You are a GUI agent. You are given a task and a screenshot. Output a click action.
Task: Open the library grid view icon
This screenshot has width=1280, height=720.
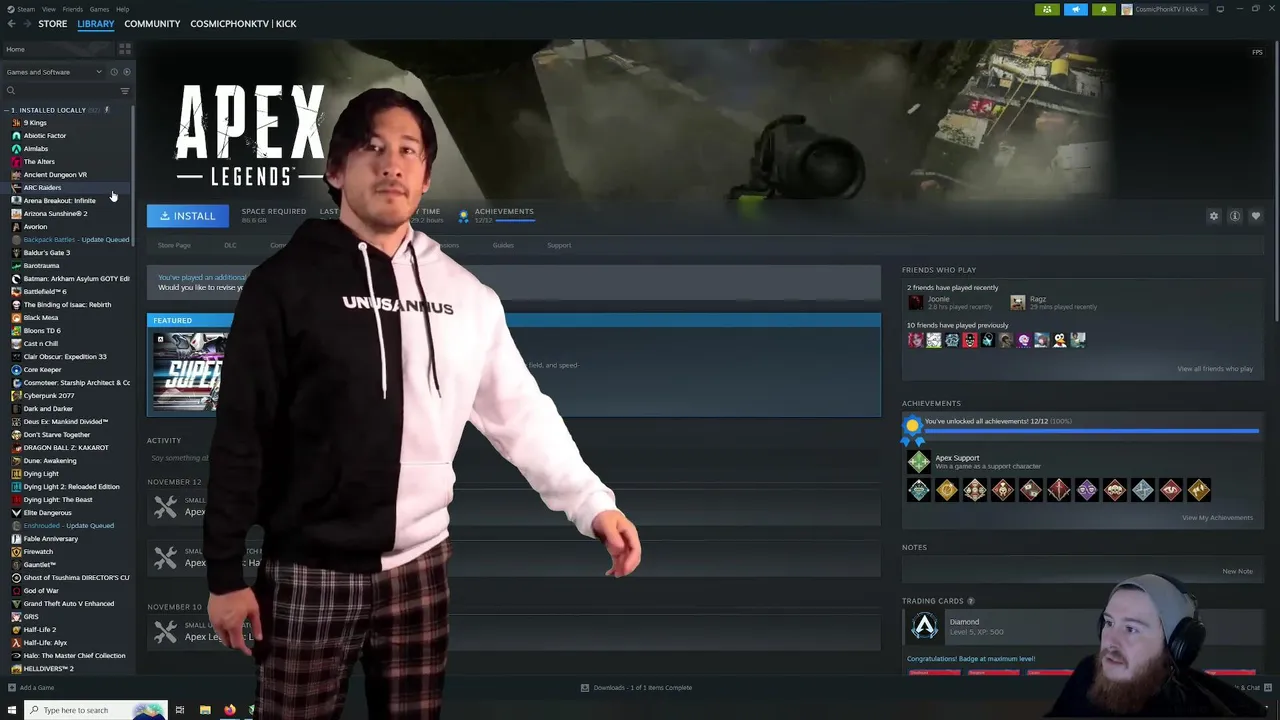pyautogui.click(x=125, y=49)
